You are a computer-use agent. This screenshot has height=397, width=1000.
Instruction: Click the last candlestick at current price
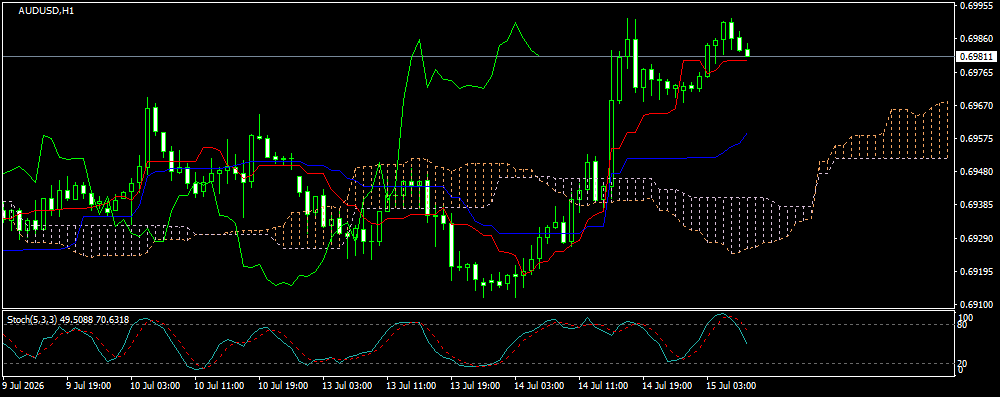747,52
